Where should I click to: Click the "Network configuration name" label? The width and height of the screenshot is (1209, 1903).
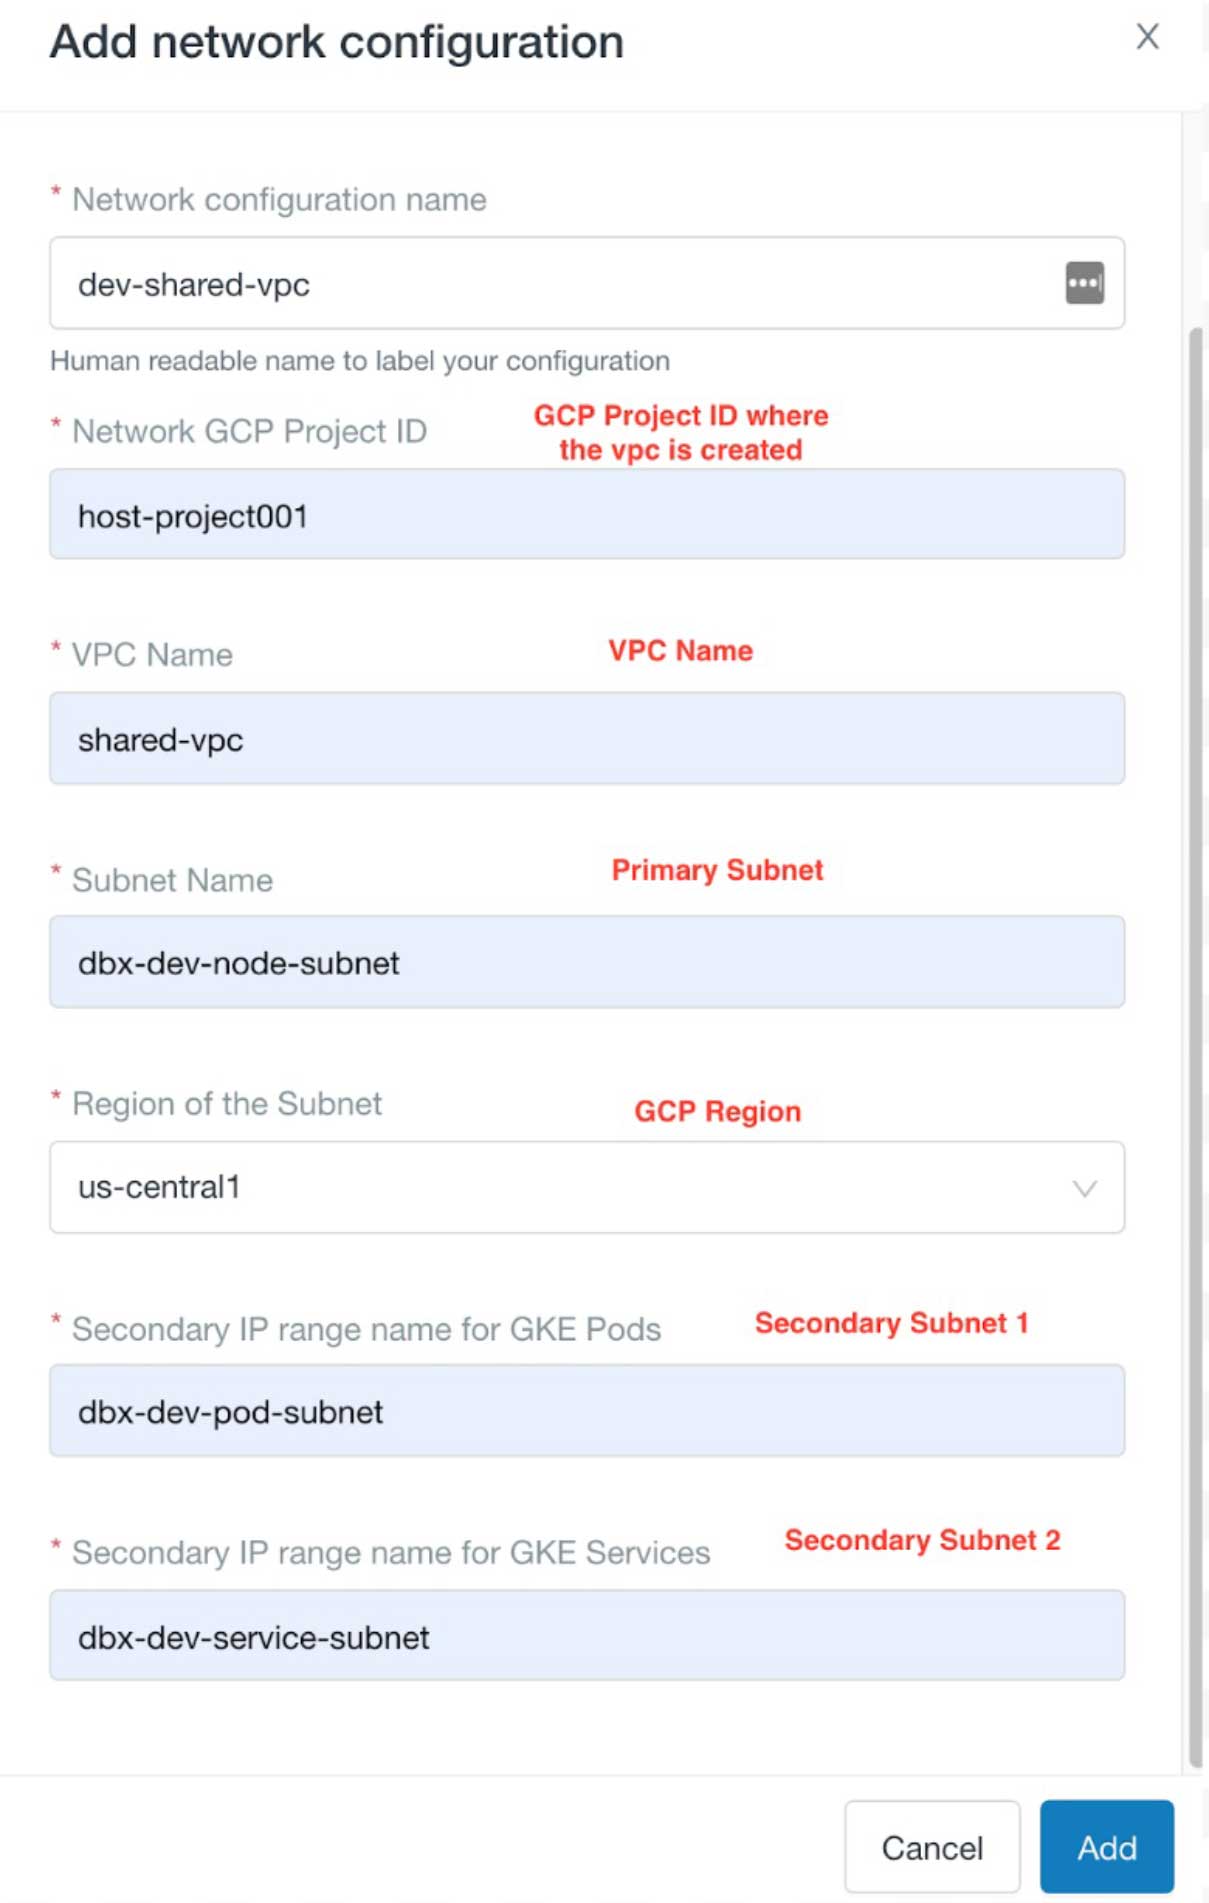pos(279,200)
